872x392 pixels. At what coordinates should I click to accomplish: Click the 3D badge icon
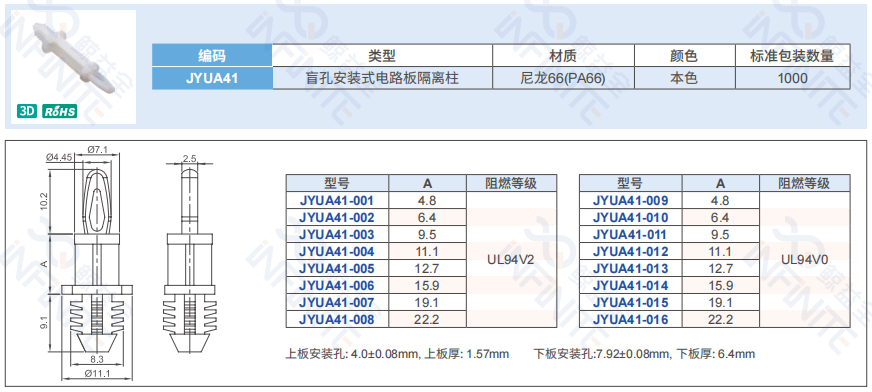[x=26, y=112]
